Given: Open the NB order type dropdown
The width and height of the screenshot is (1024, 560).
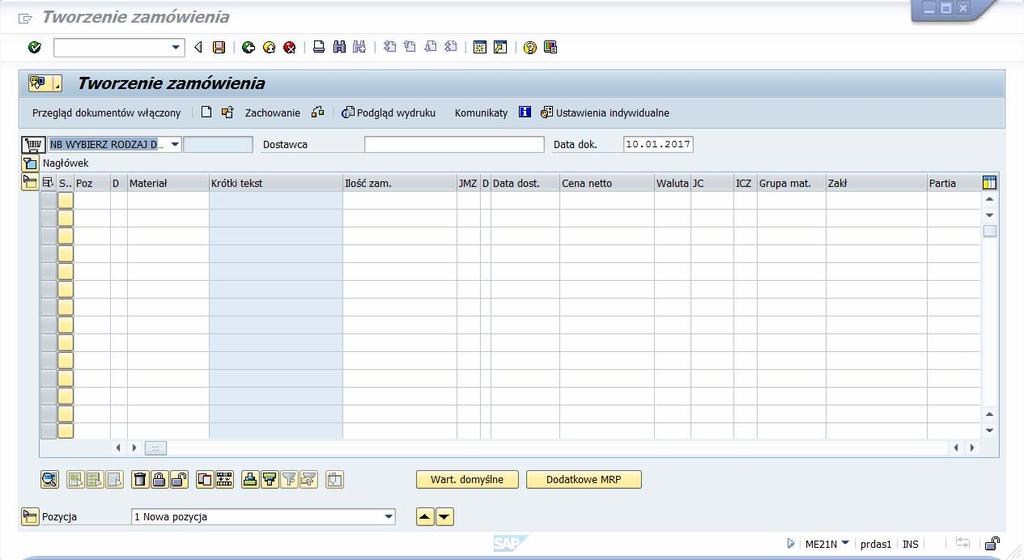Looking at the screenshot, I should pos(175,144).
